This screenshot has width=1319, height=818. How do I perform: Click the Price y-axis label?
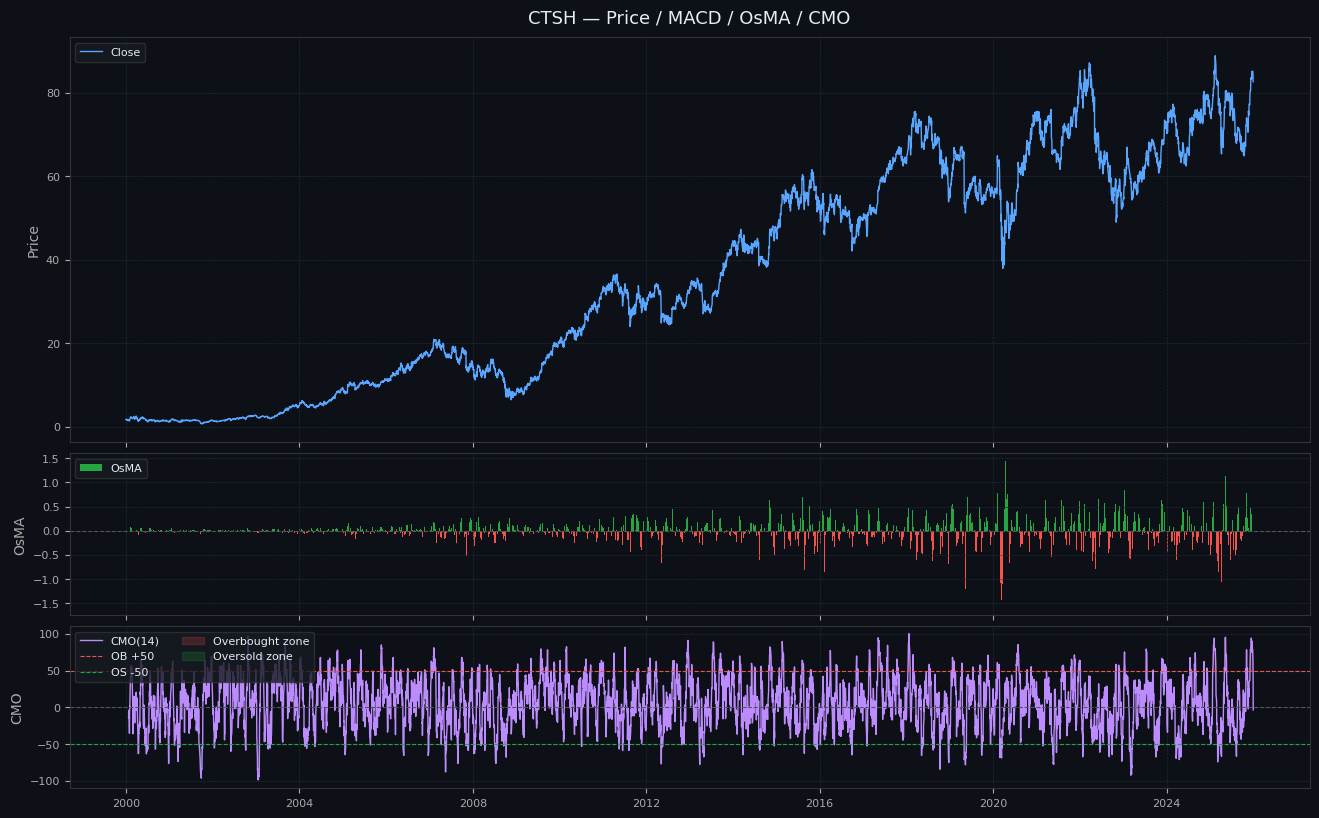pos(33,241)
